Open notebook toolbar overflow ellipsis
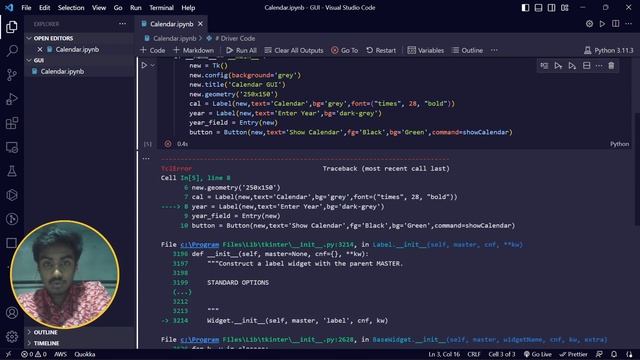This screenshot has width=640, height=360. point(494,50)
